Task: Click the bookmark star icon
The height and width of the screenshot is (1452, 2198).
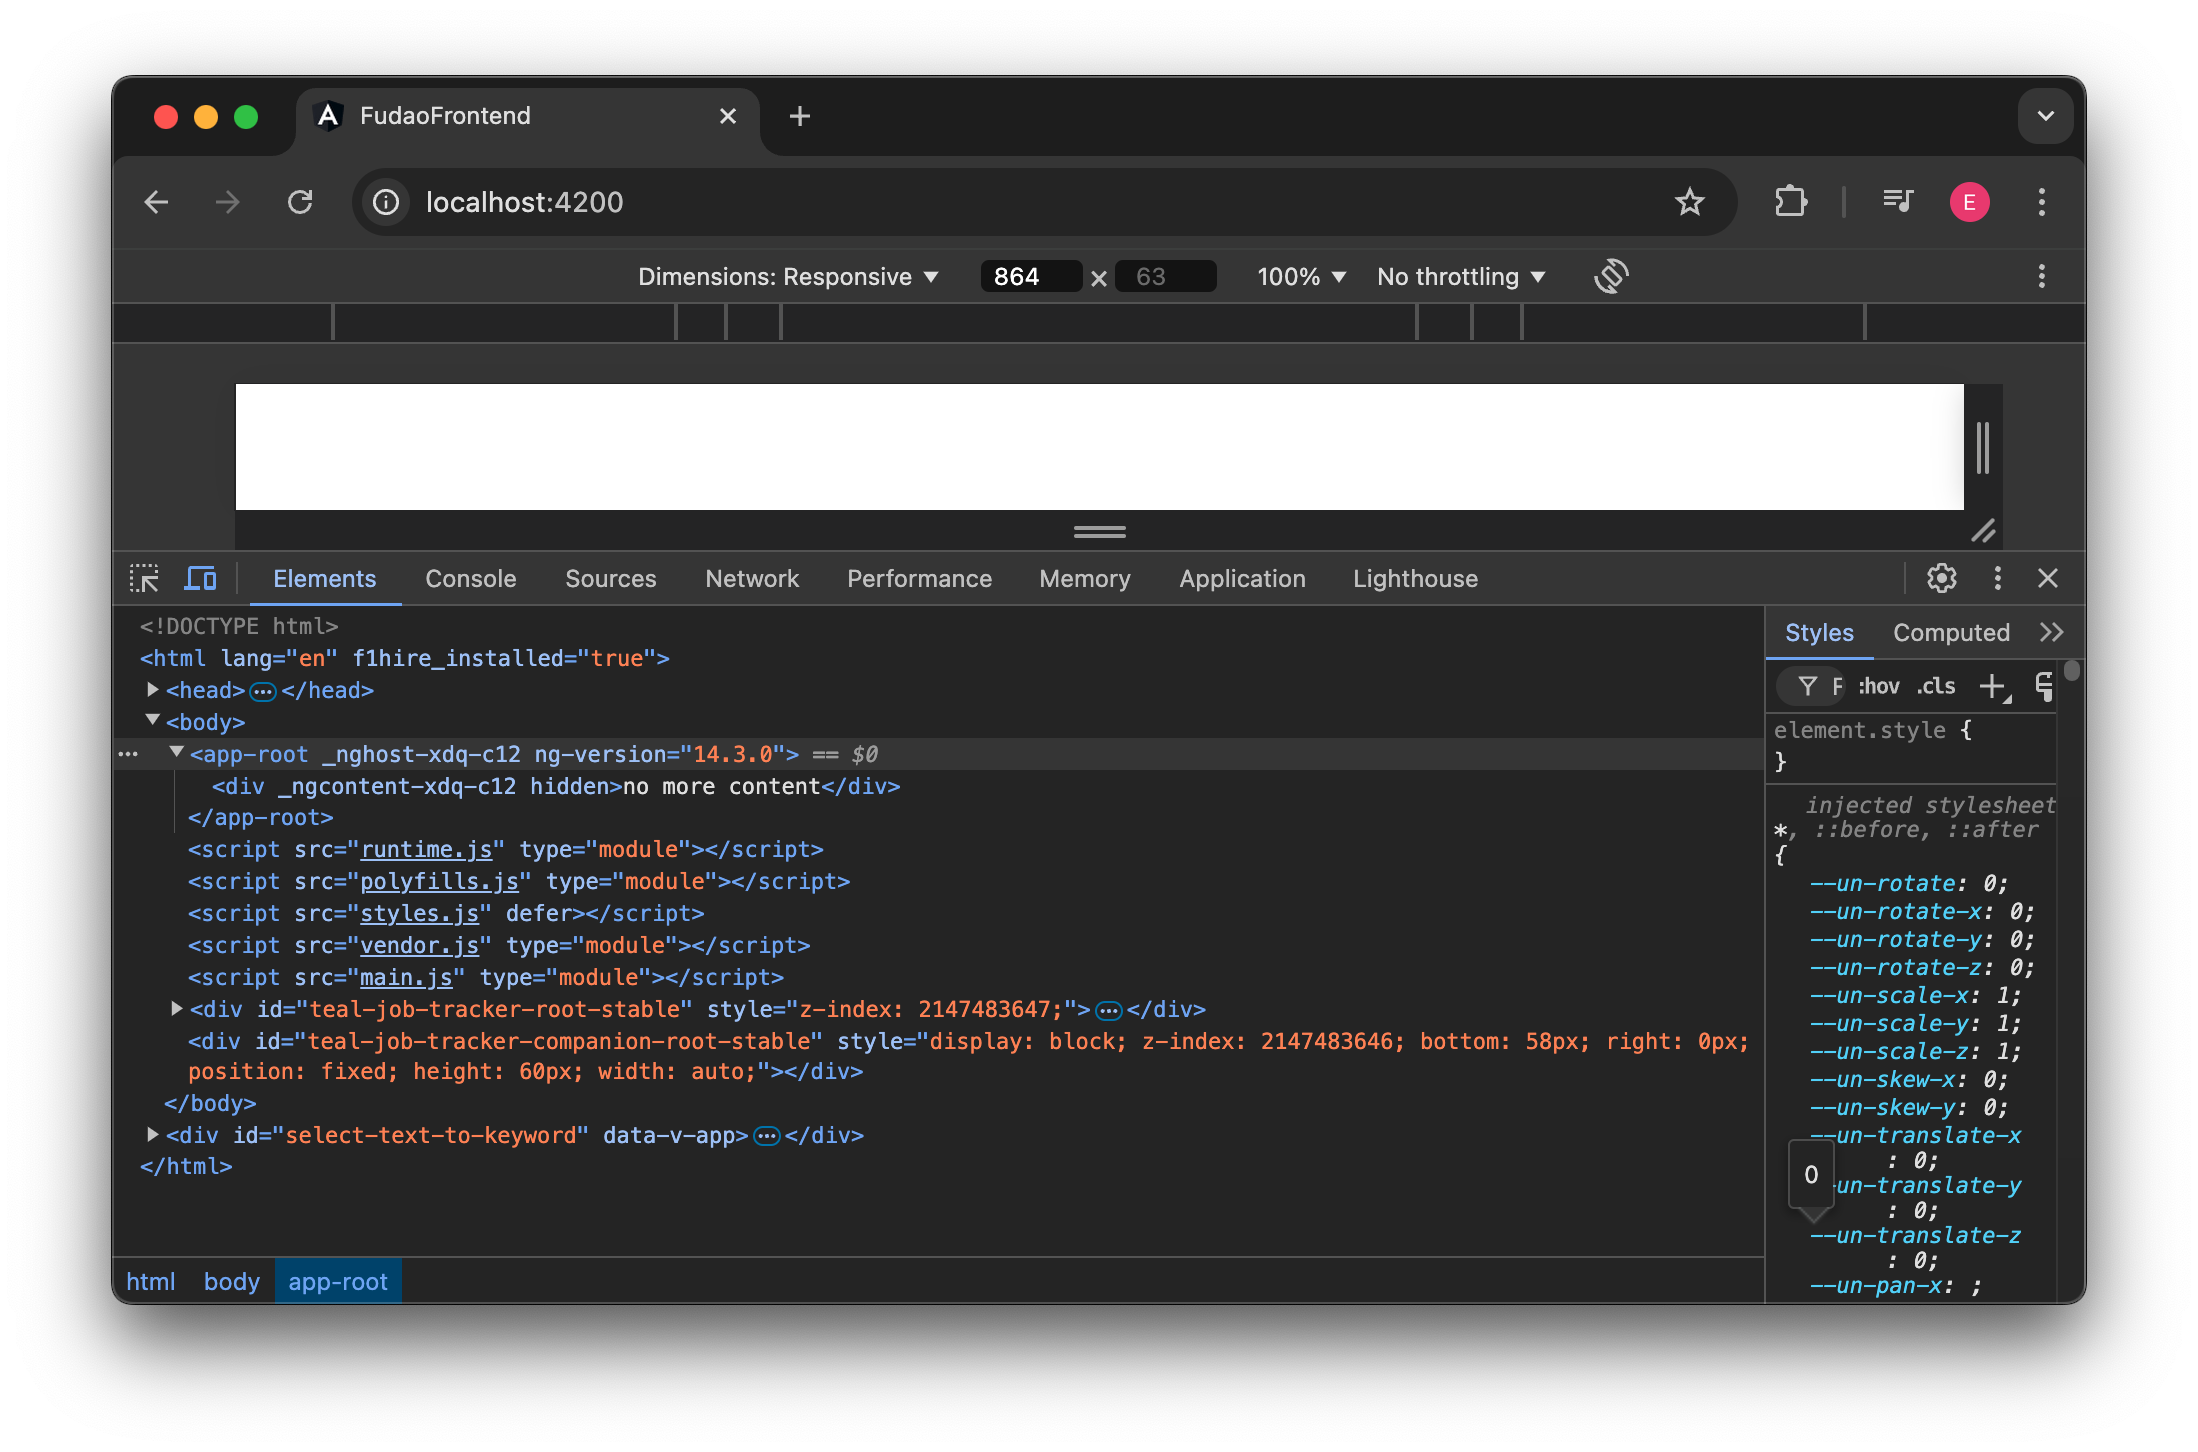Action: coord(1689,202)
